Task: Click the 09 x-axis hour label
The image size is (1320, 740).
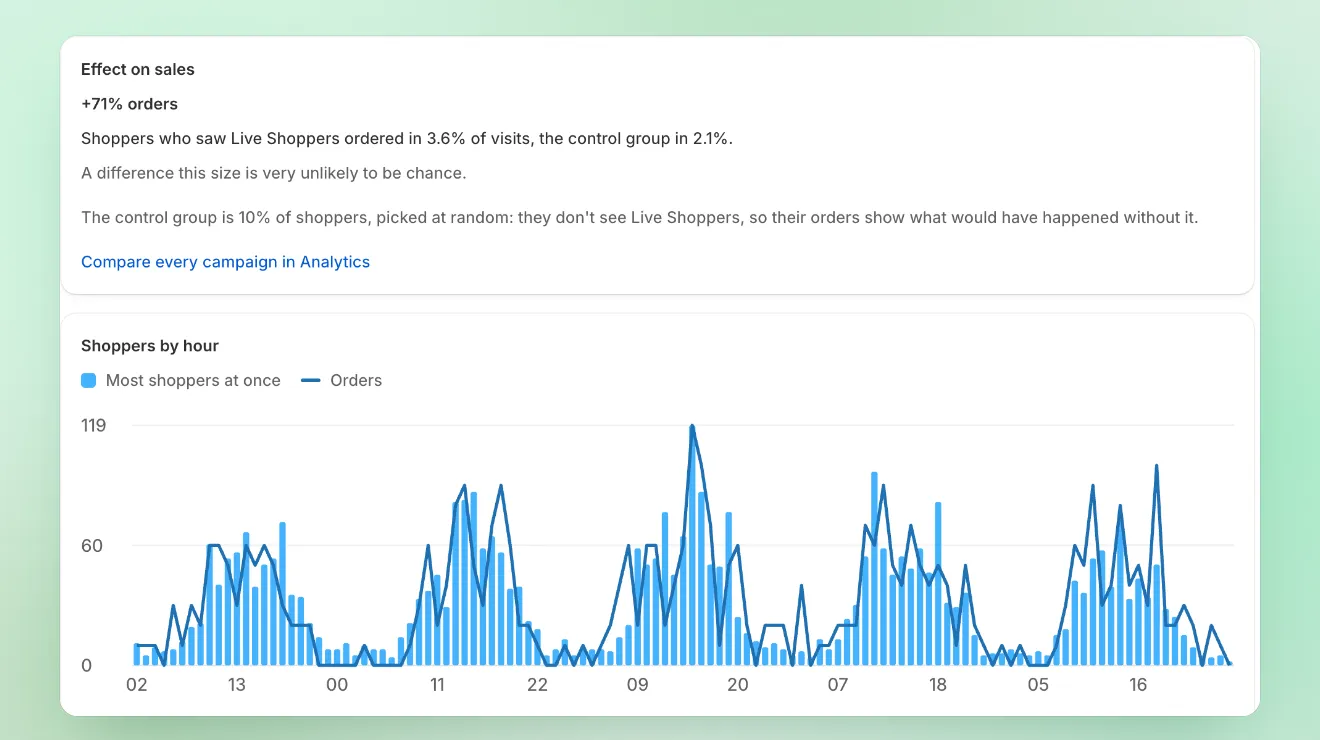Action: click(637, 685)
